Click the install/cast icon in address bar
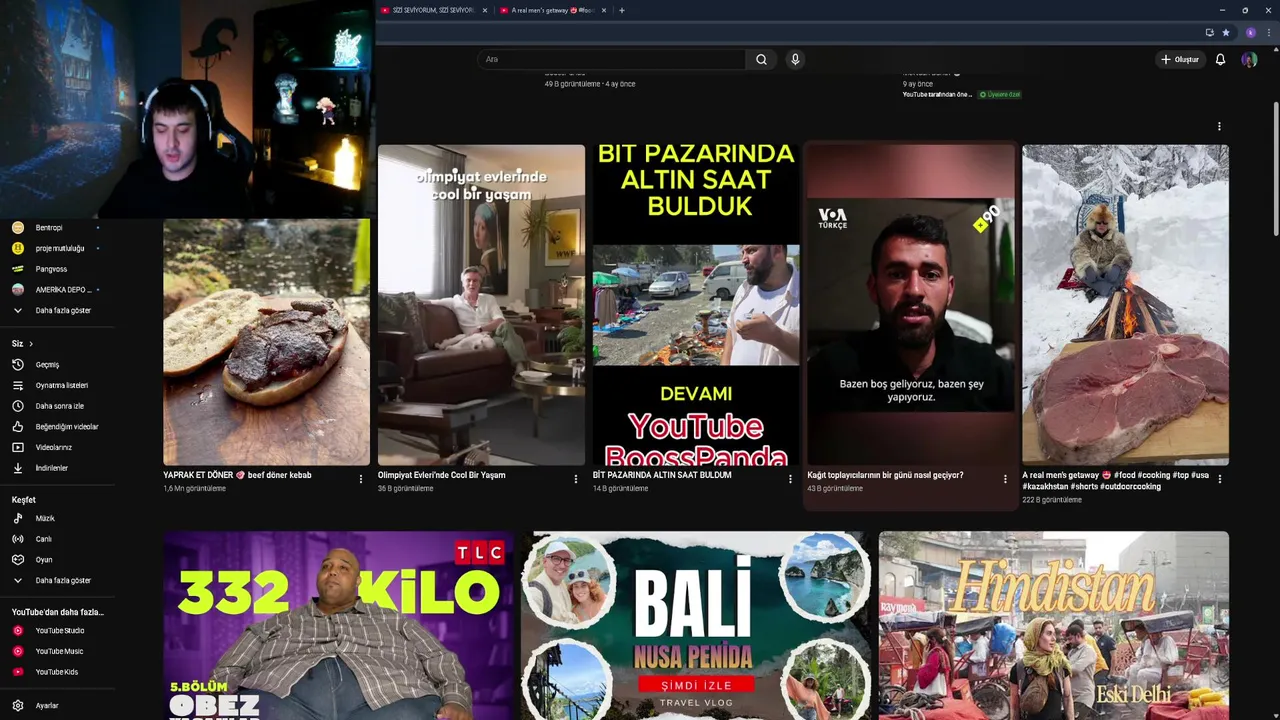The height and width of the screenshot is (720, 1280). pos(1209,32)
